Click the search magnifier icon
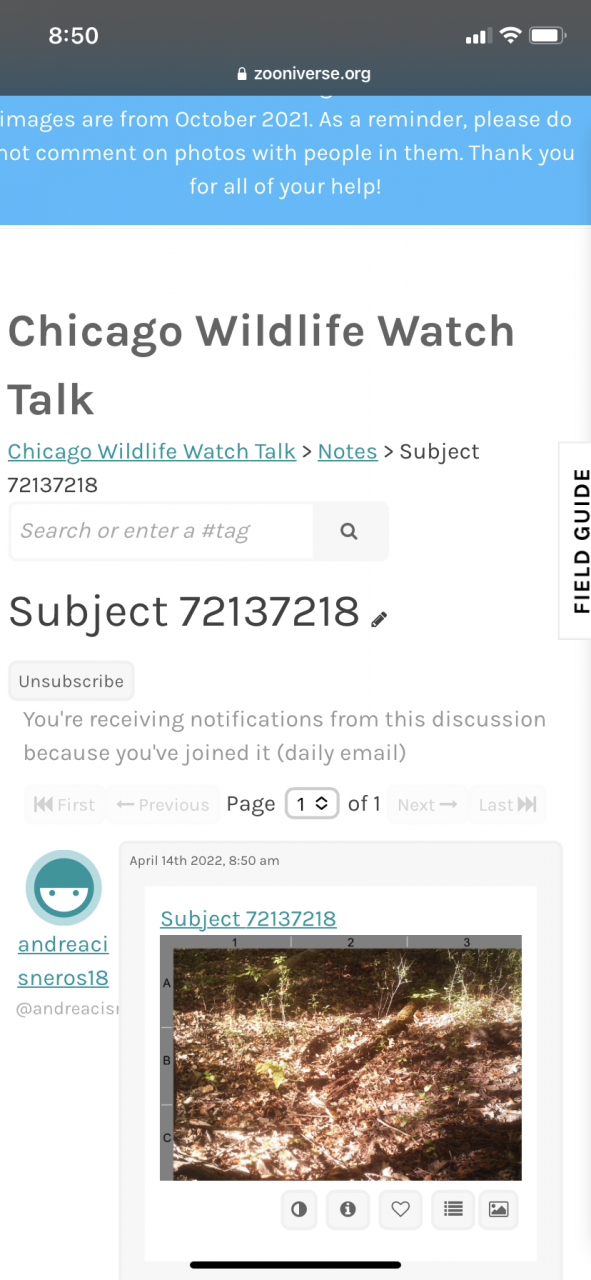 coord(349,531)
